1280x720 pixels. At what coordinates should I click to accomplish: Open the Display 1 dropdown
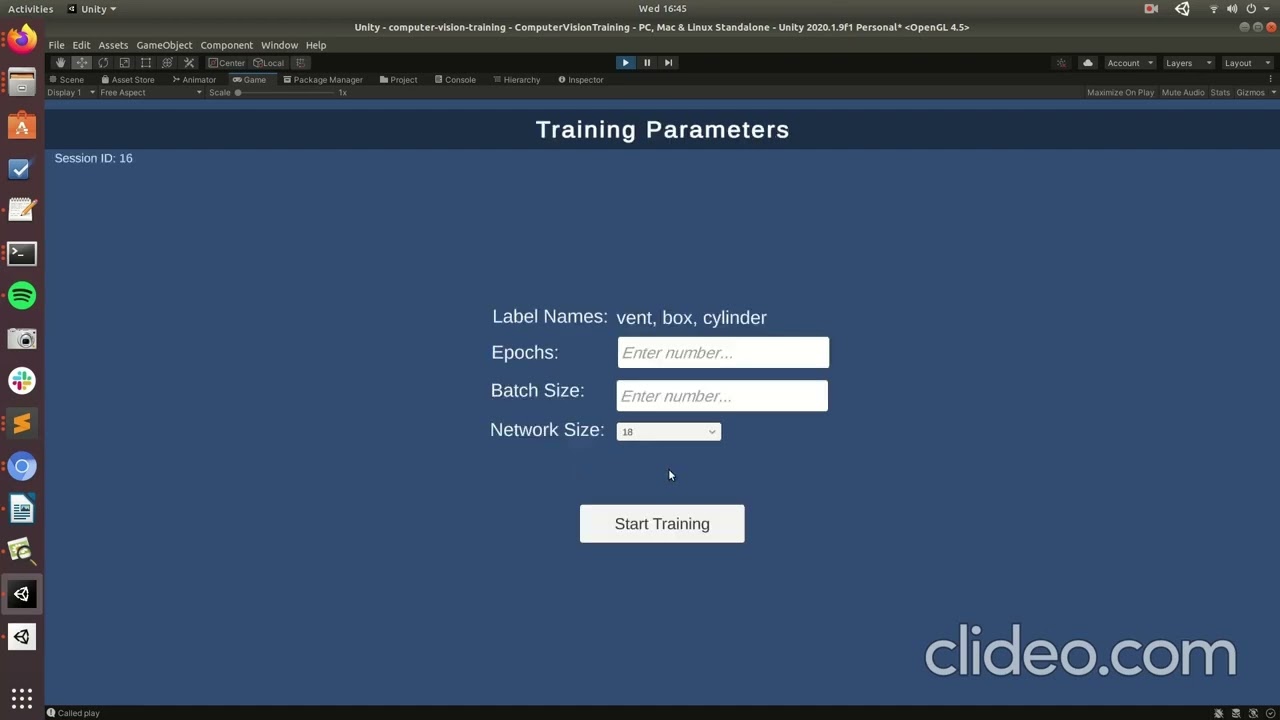click(x=71, y=93)
